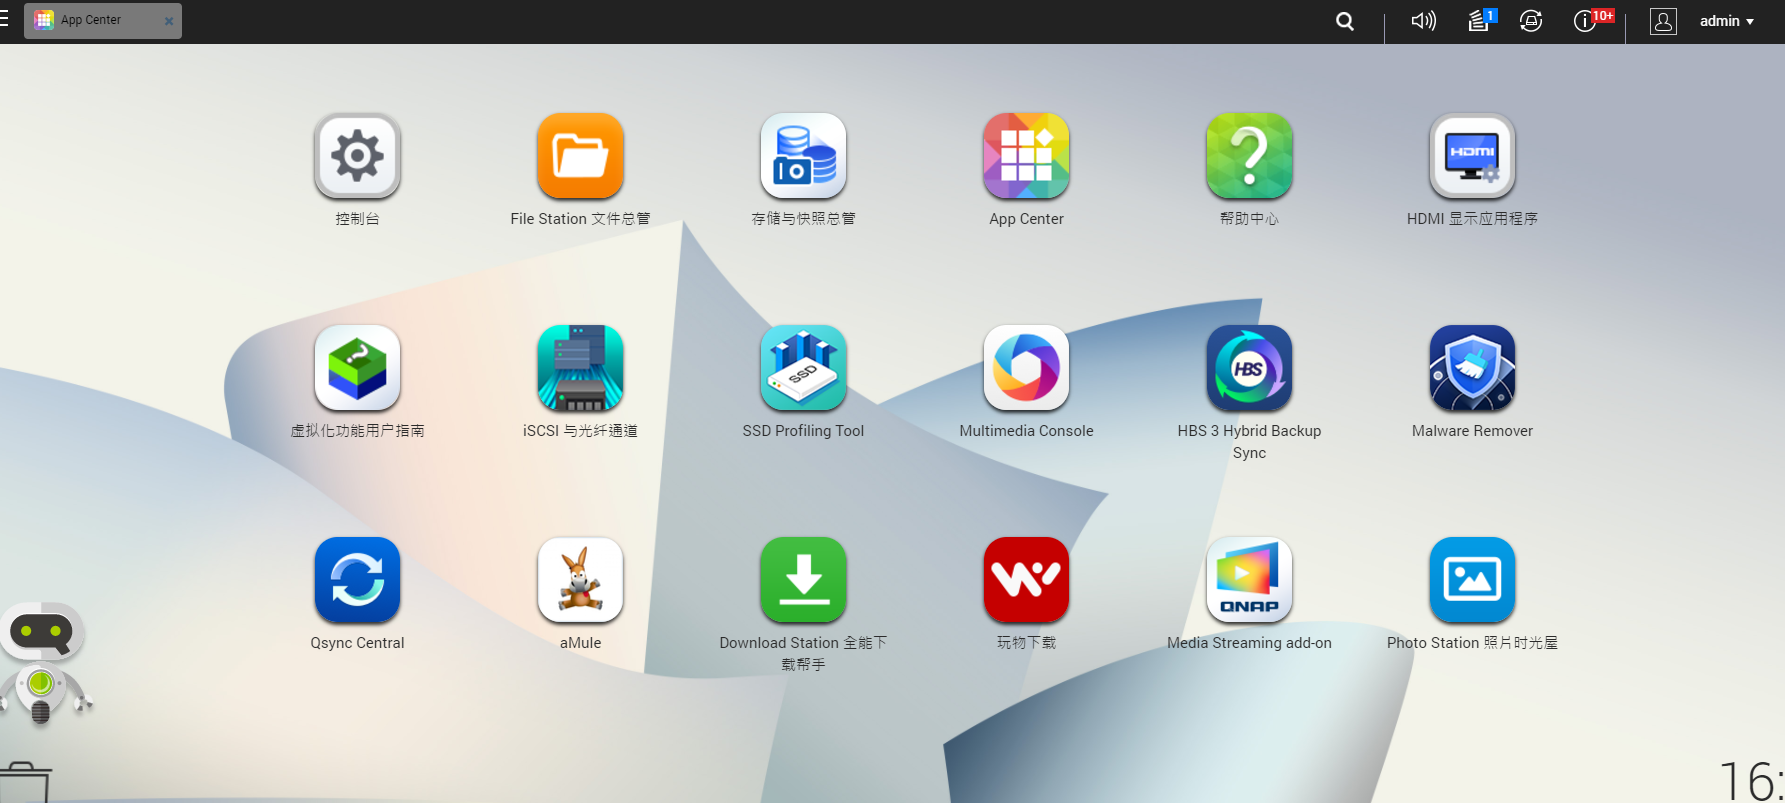Screen dimensions: 1785x803
Task: Launch Qsync Central
Action: tap(357, 580)
